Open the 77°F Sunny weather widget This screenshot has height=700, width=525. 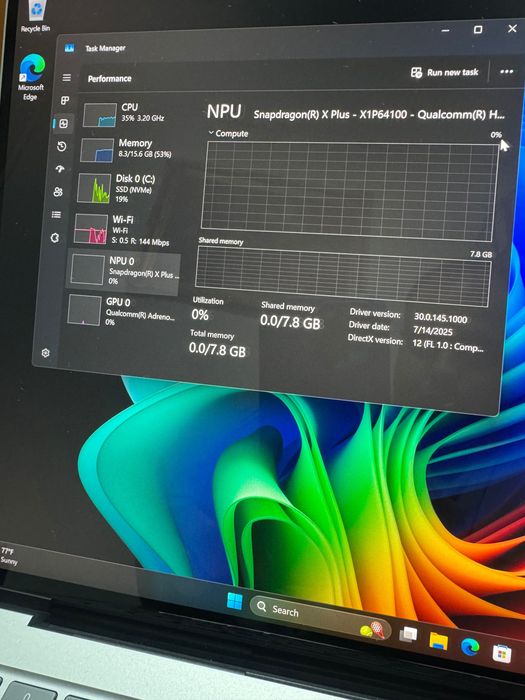pos(9,556)
